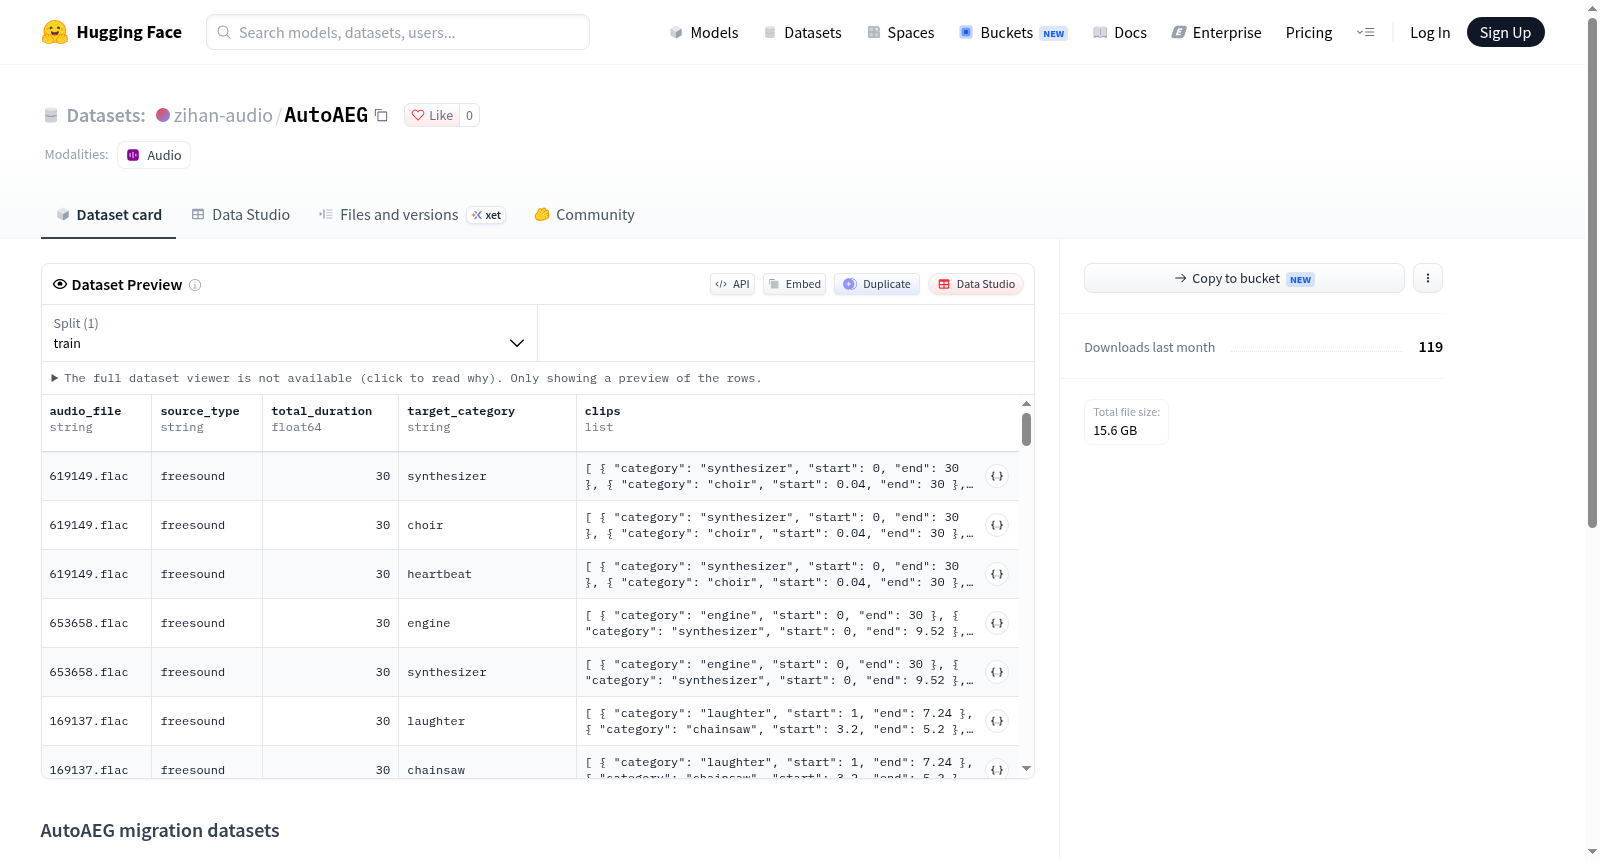This screenshot has height=861, width=1600.
Task: Click the Duplicate button
Action: click(x=877, y=284)
